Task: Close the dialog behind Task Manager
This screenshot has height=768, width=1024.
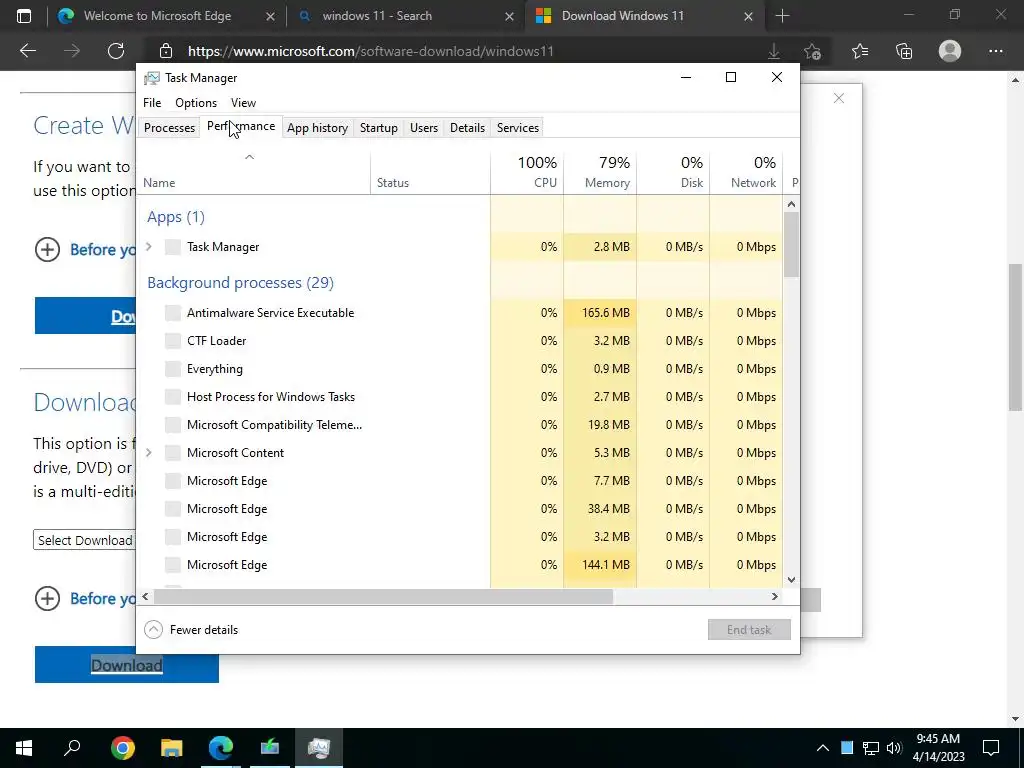Action: pyautogui.click(x=839, y=98)
